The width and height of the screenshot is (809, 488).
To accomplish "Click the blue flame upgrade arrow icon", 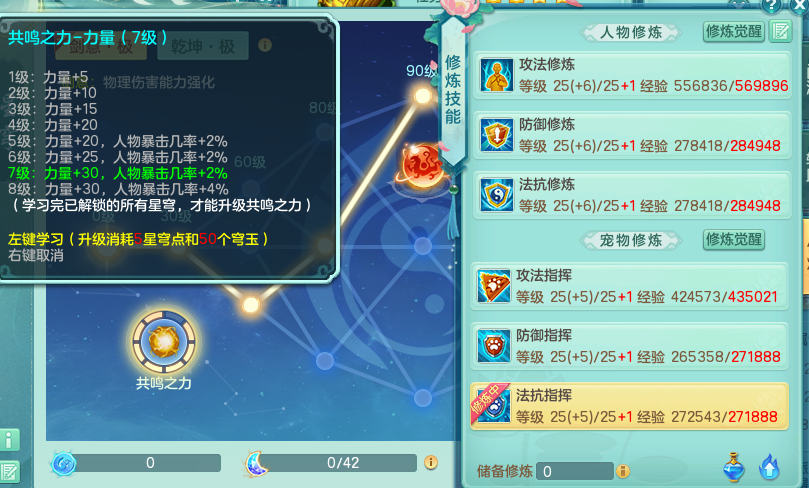I will [769, 466].
